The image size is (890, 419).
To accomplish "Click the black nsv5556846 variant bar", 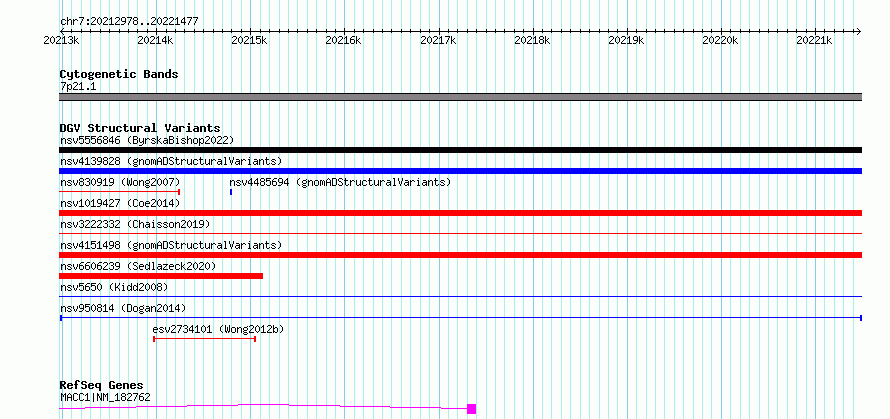I will click(460, 150).
